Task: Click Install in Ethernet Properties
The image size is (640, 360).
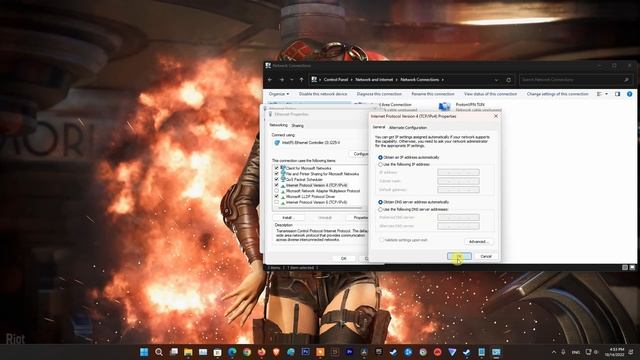Action: coord(288,218)
